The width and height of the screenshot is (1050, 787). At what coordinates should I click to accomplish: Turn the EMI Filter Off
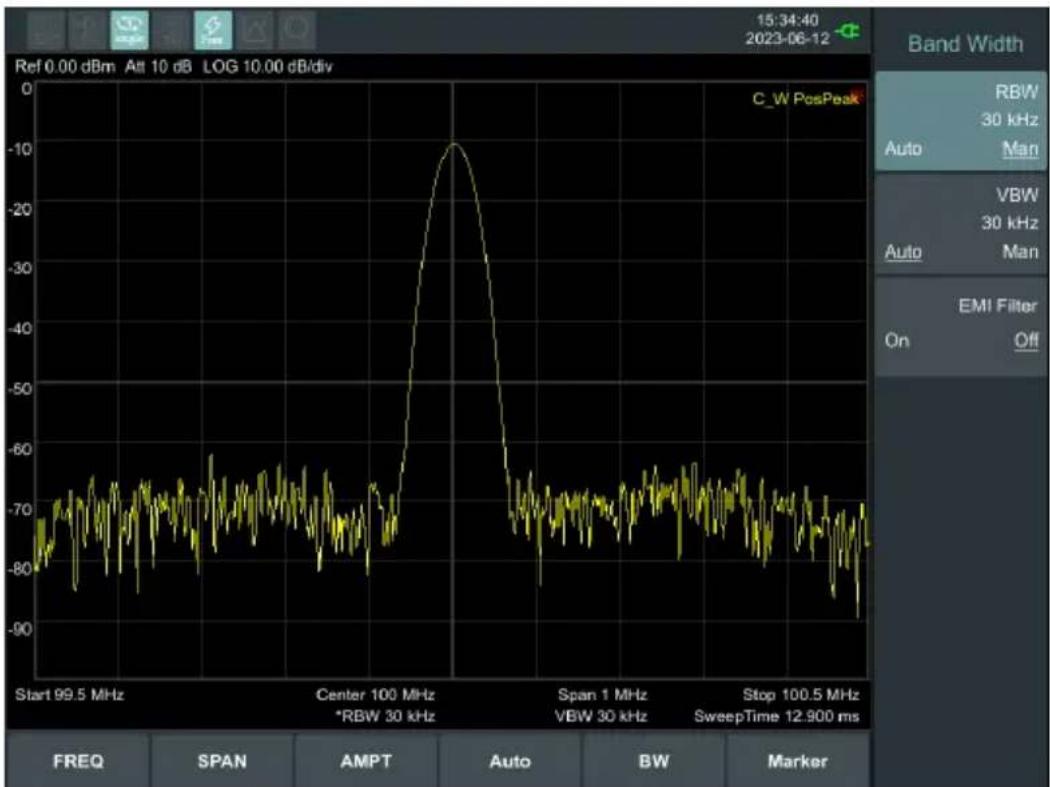(x=1026, y=340)
